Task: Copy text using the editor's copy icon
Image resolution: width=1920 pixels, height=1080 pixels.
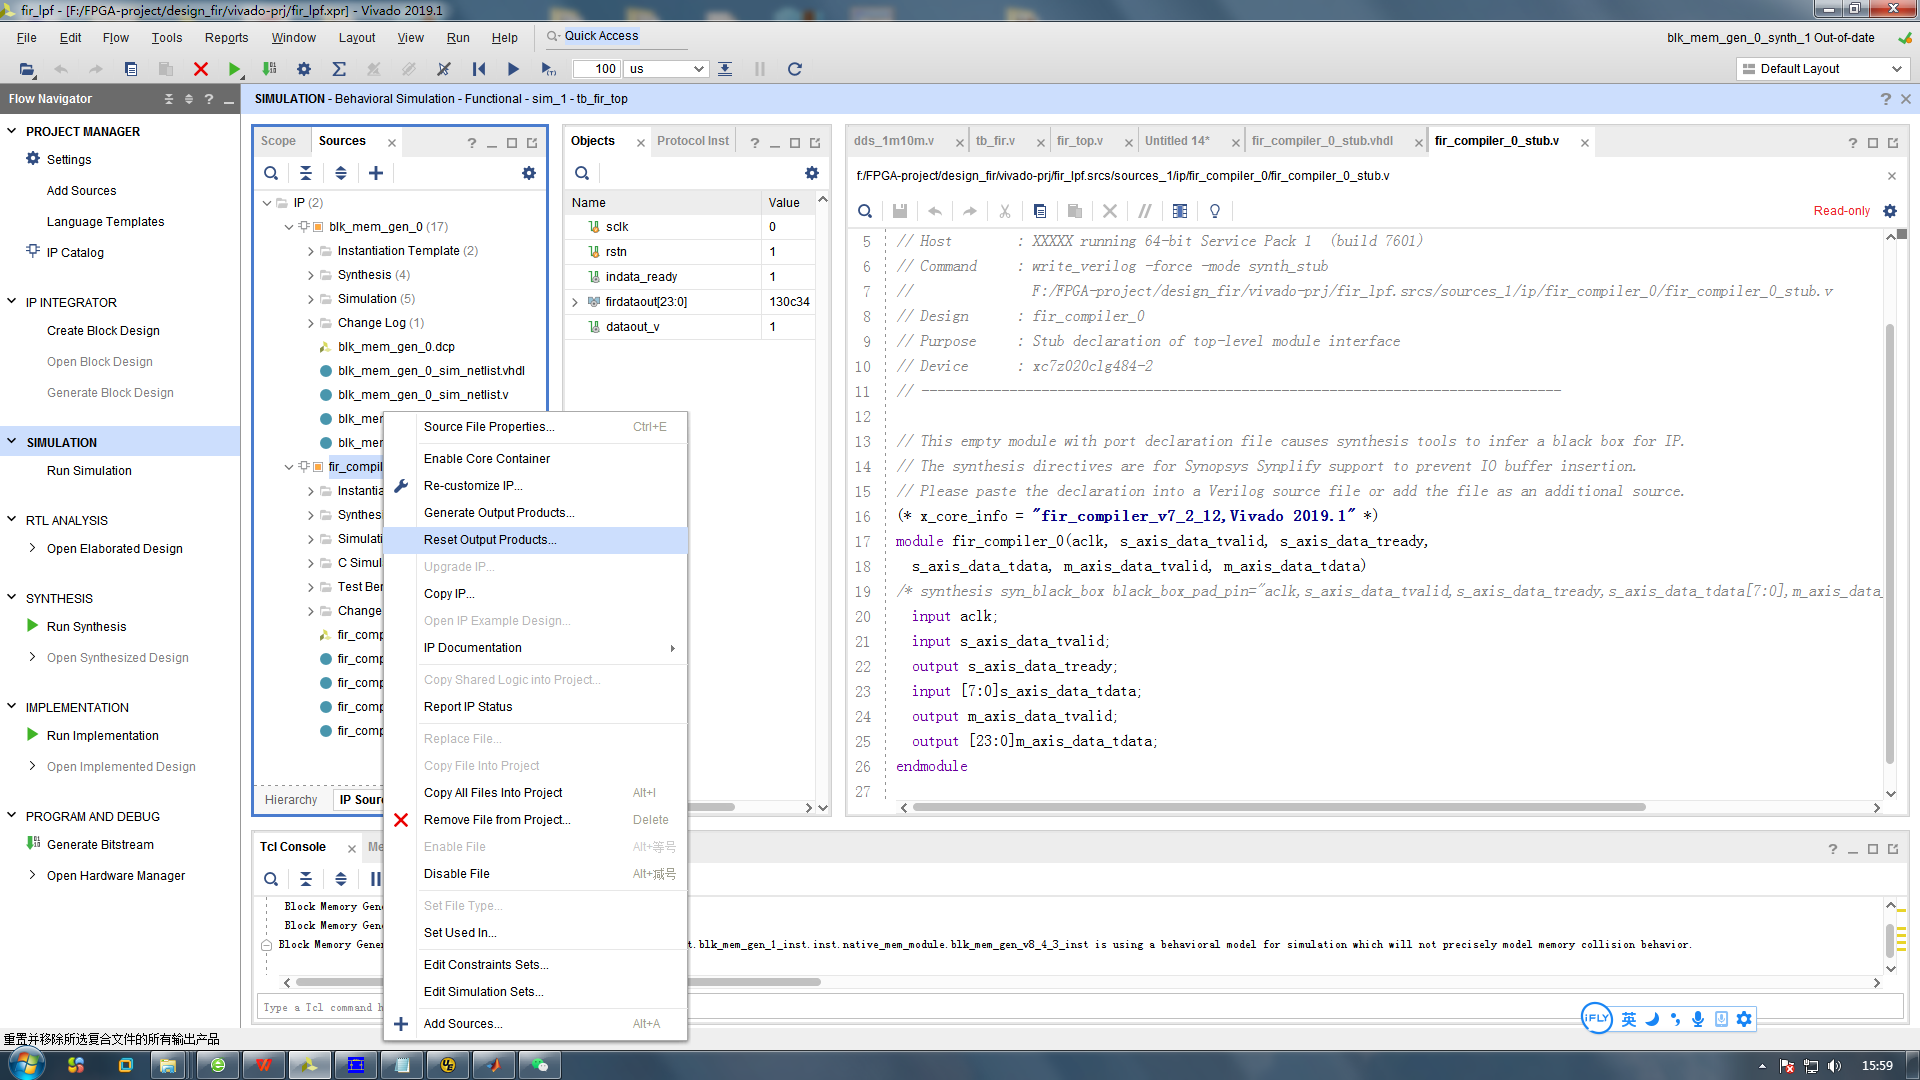Action: 1040,211
